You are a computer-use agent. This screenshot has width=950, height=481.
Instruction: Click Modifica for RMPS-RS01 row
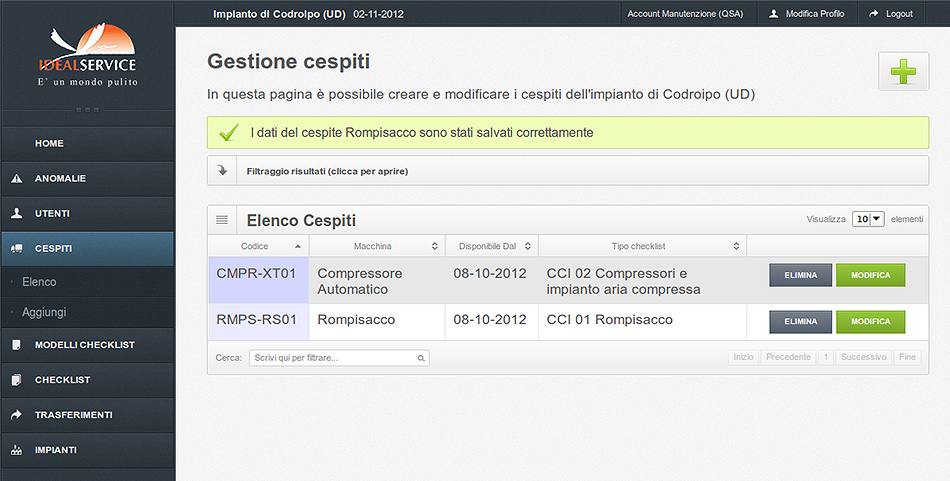click(871, 322)
